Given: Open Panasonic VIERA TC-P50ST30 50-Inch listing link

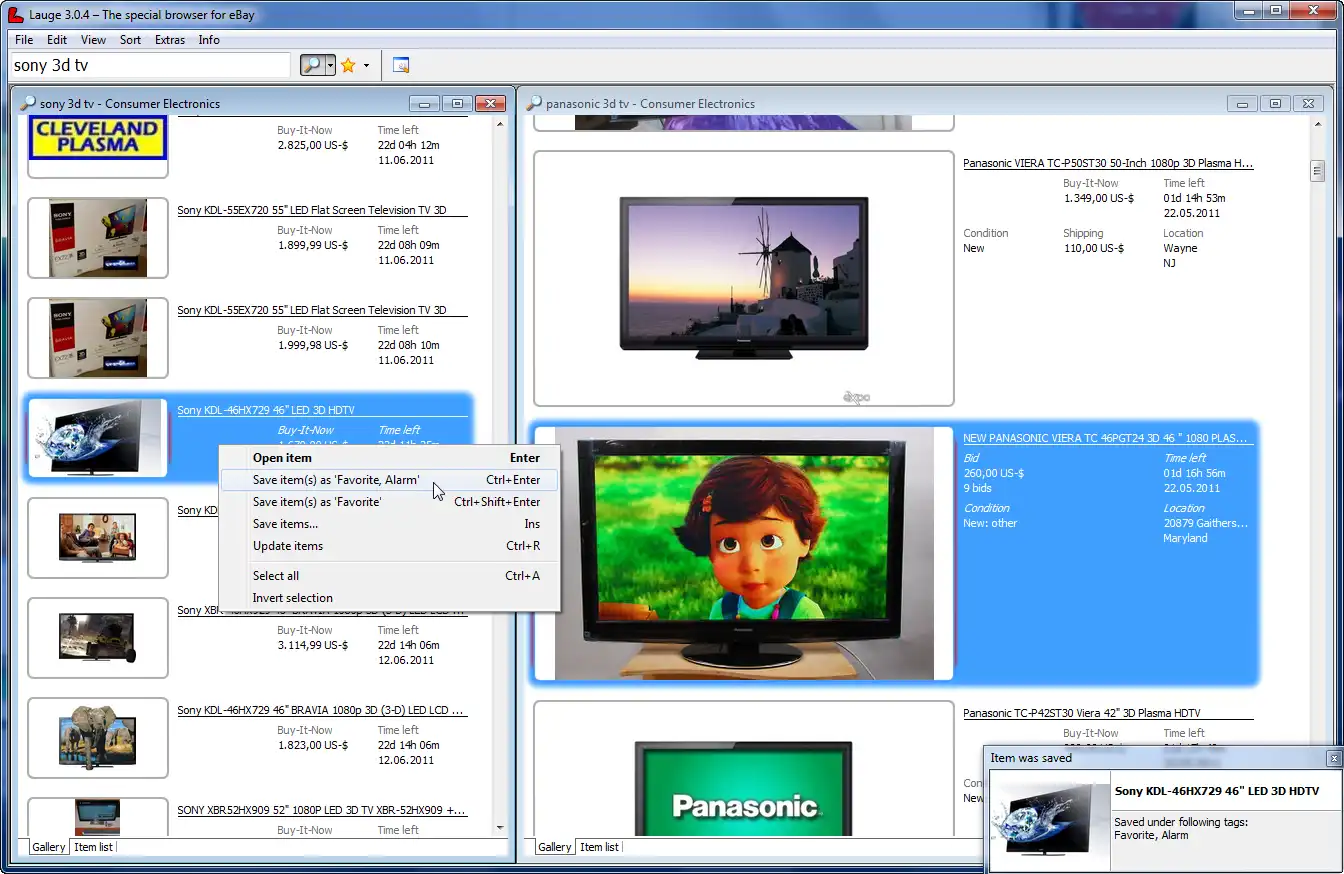Looking at the screenshot, I should pos(1108,164).
